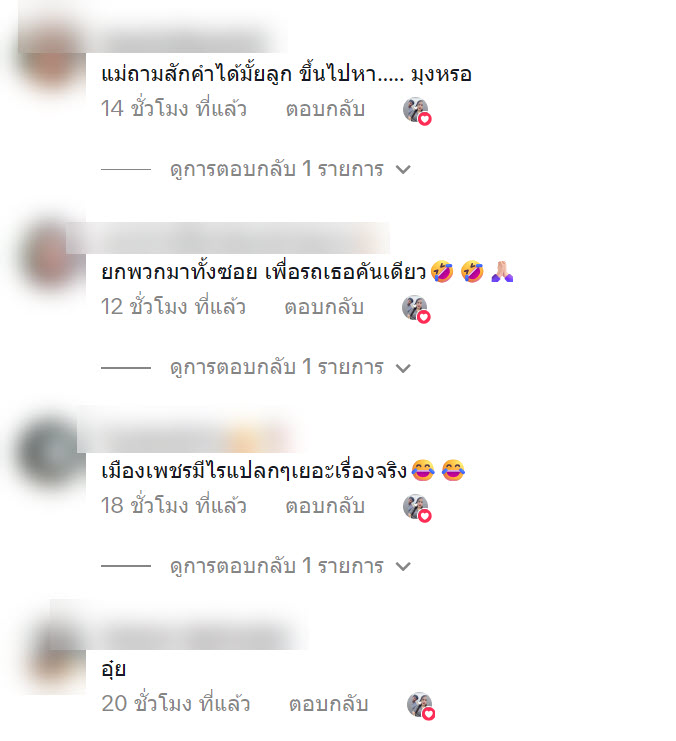Open the '18 ชั่วโมง ที่แล้ว' timestamp link
676x741 pixels.
point(173,505)
